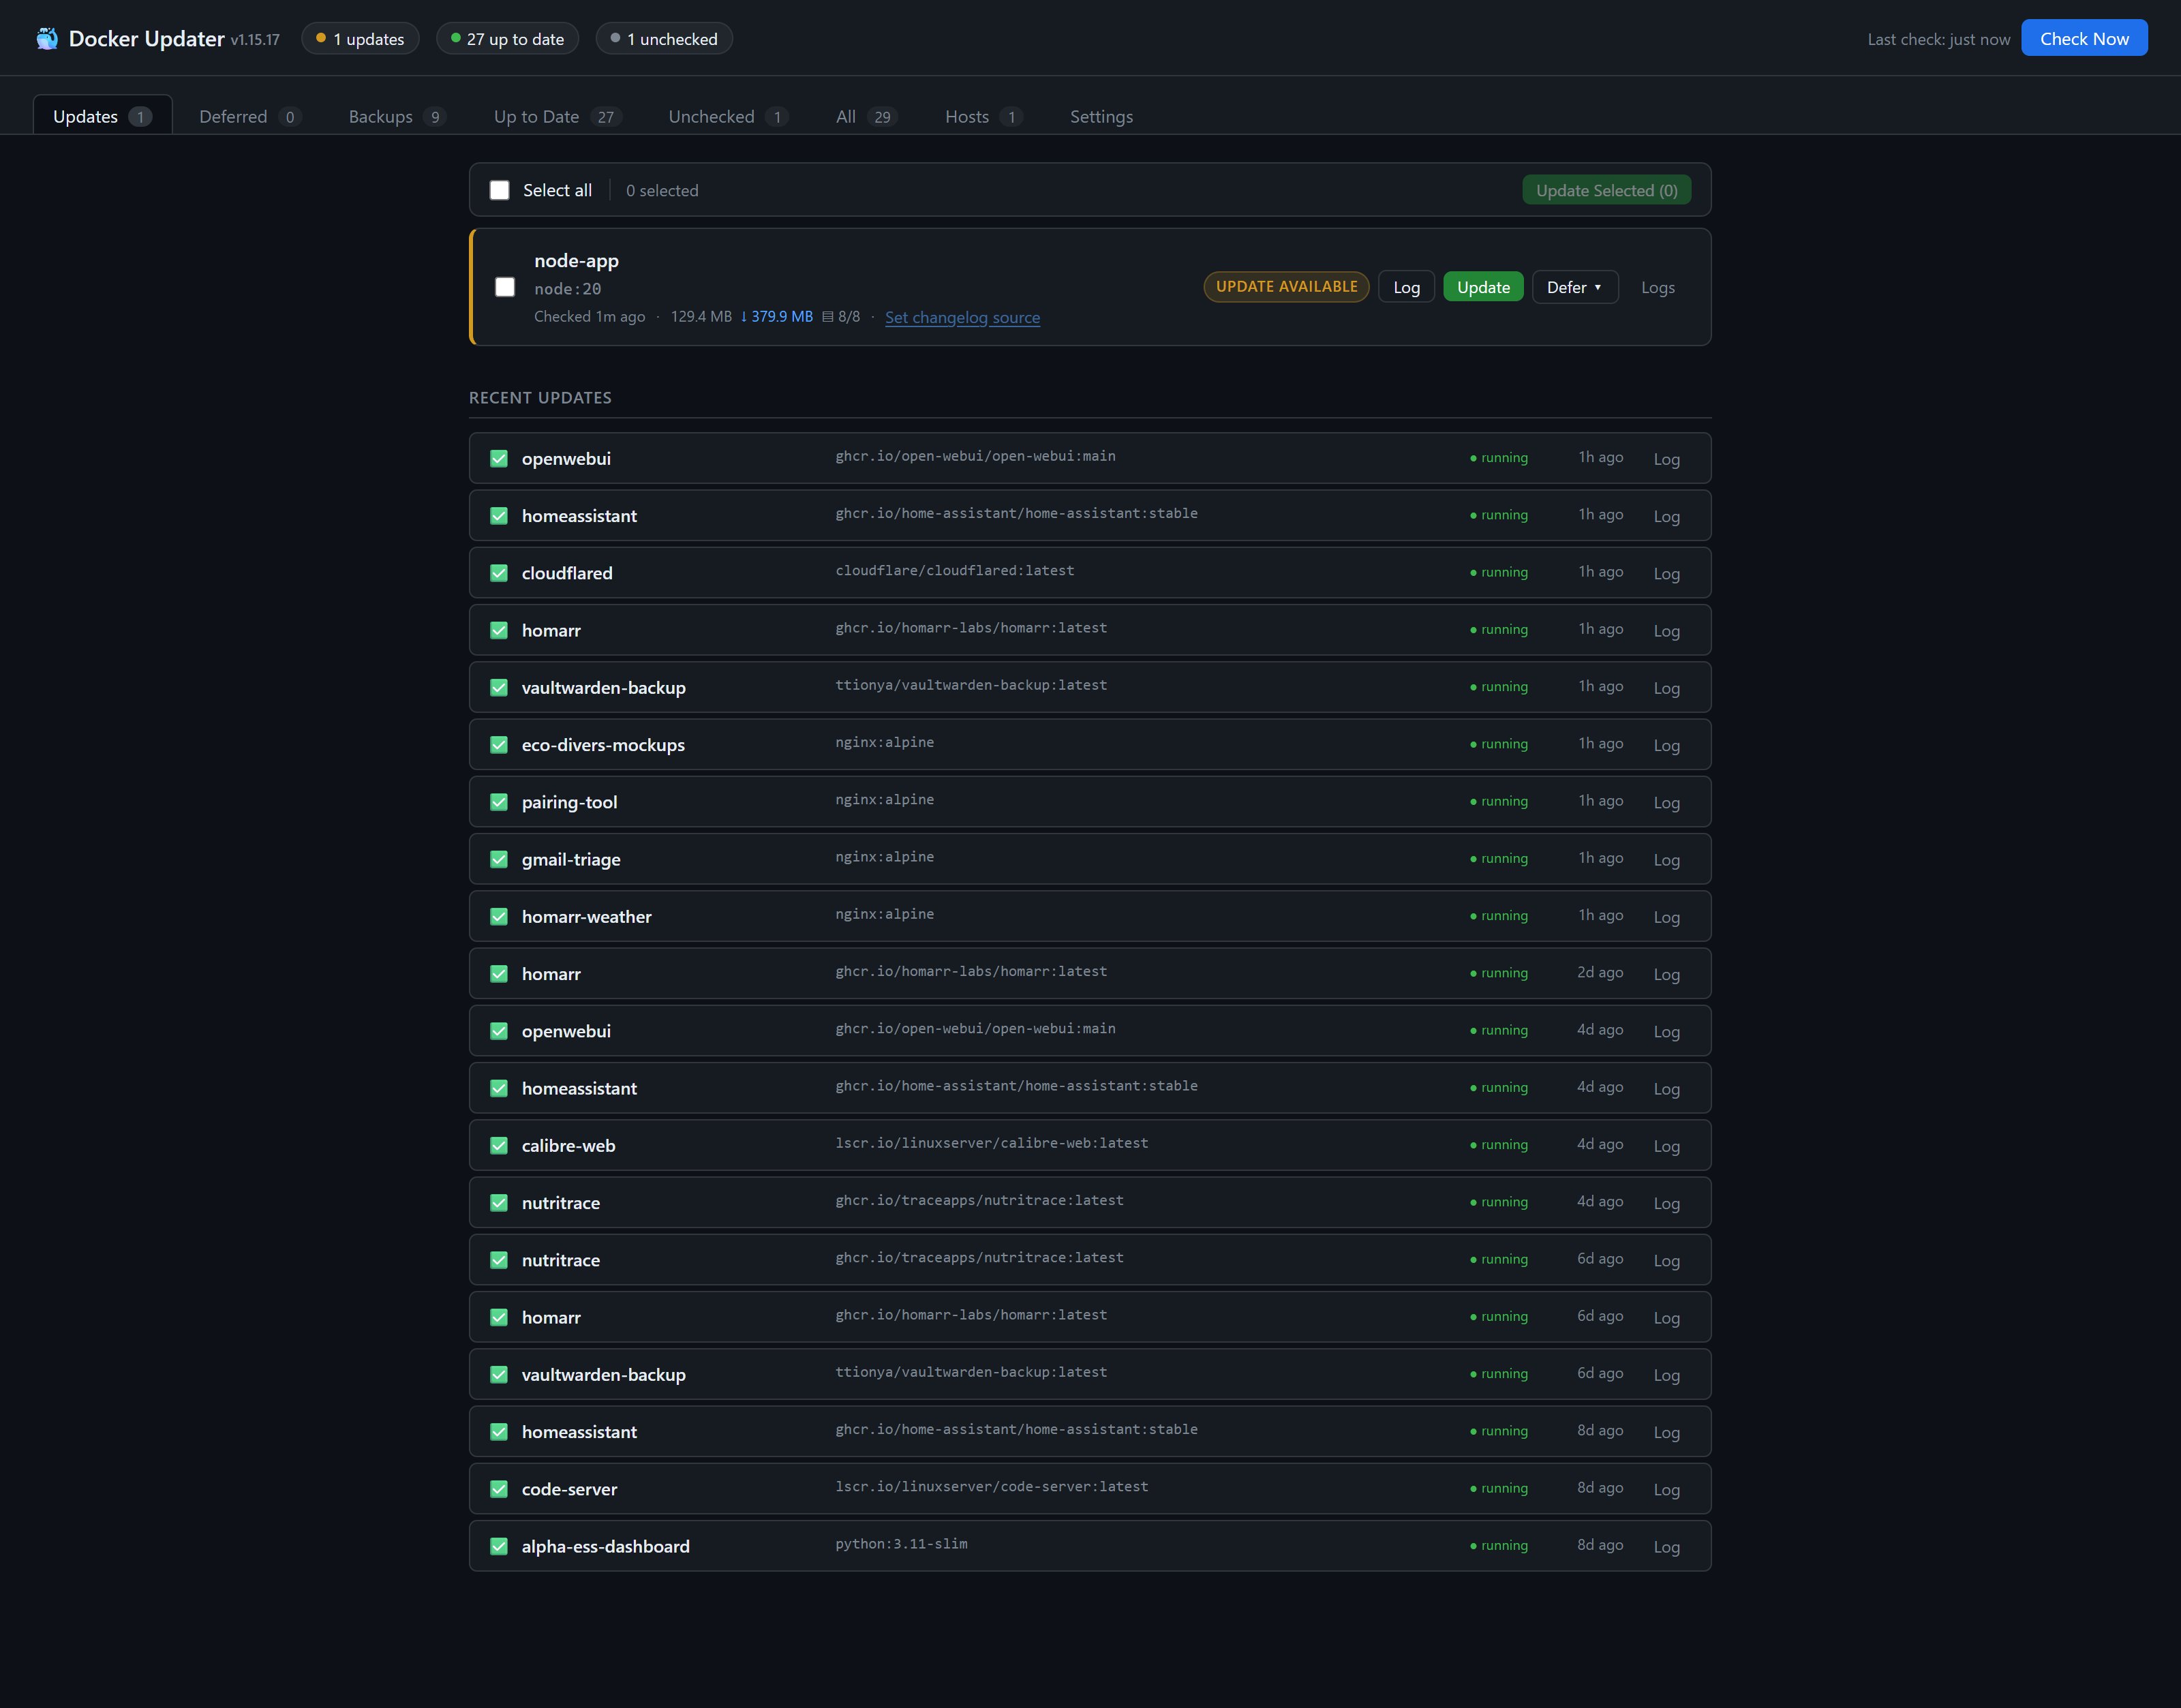Click green check icon on pairing-tool row
The width and height of the screenshot is (2181, 1708).
point(499,802)
